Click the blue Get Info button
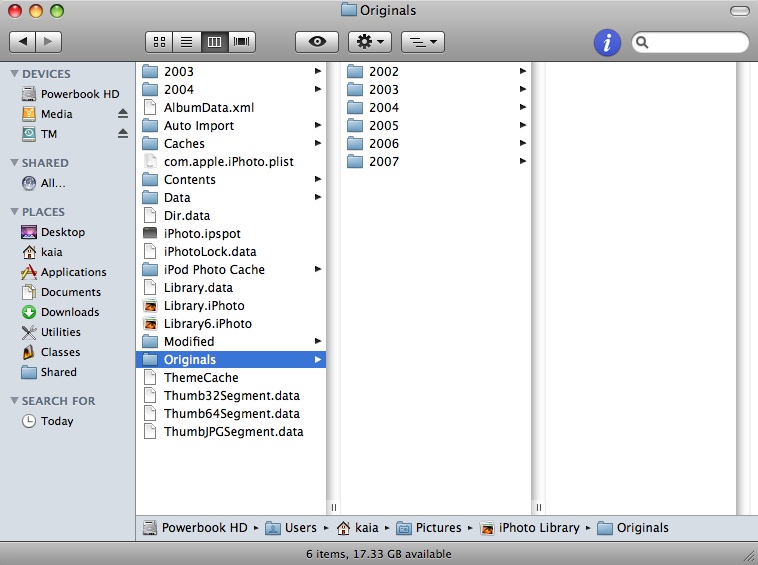The width and height of the screenshot is (758, 565). tap(607, 42)
